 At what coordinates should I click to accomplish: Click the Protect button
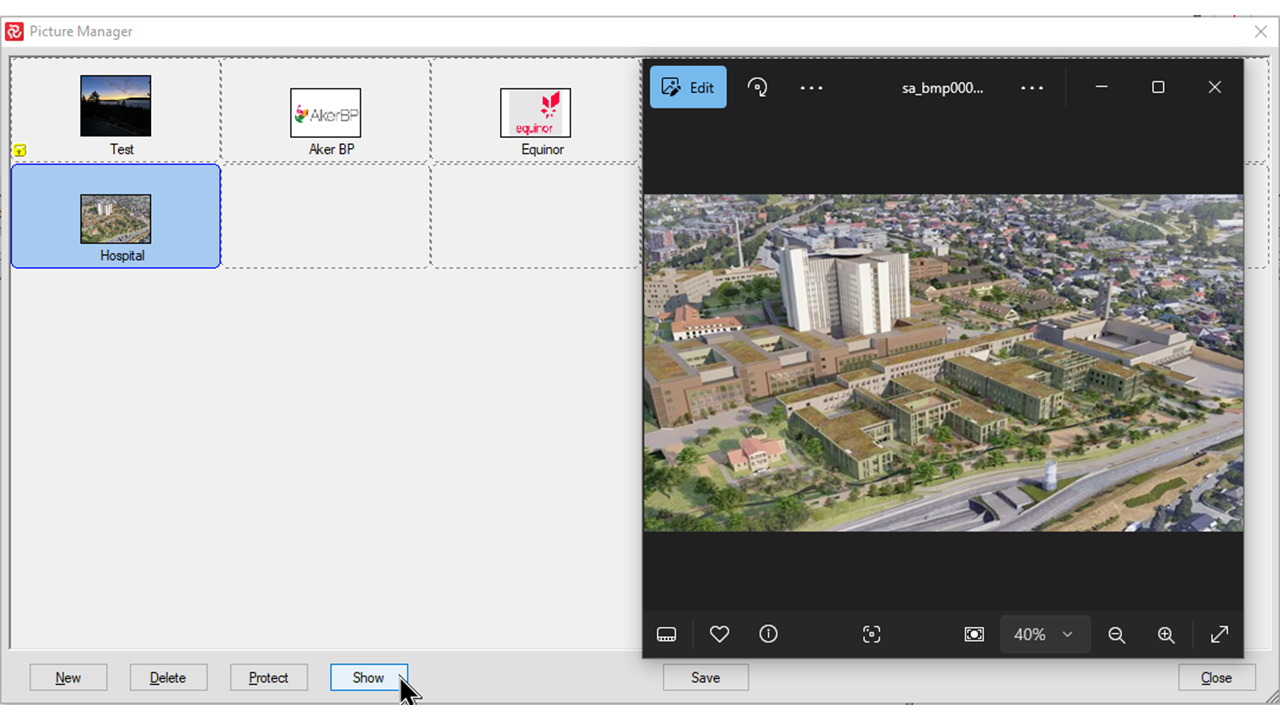pos(269,677)
